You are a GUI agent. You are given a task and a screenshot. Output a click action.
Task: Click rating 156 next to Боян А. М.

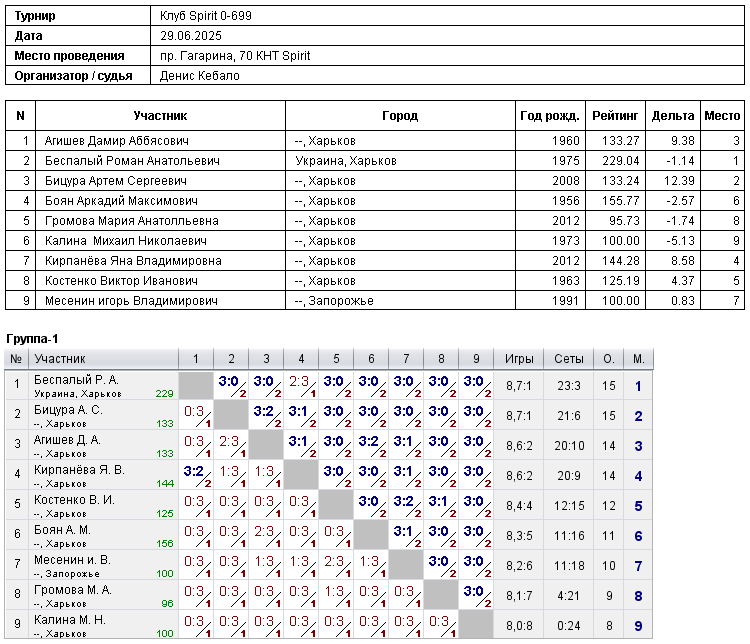tap(165, 544)
